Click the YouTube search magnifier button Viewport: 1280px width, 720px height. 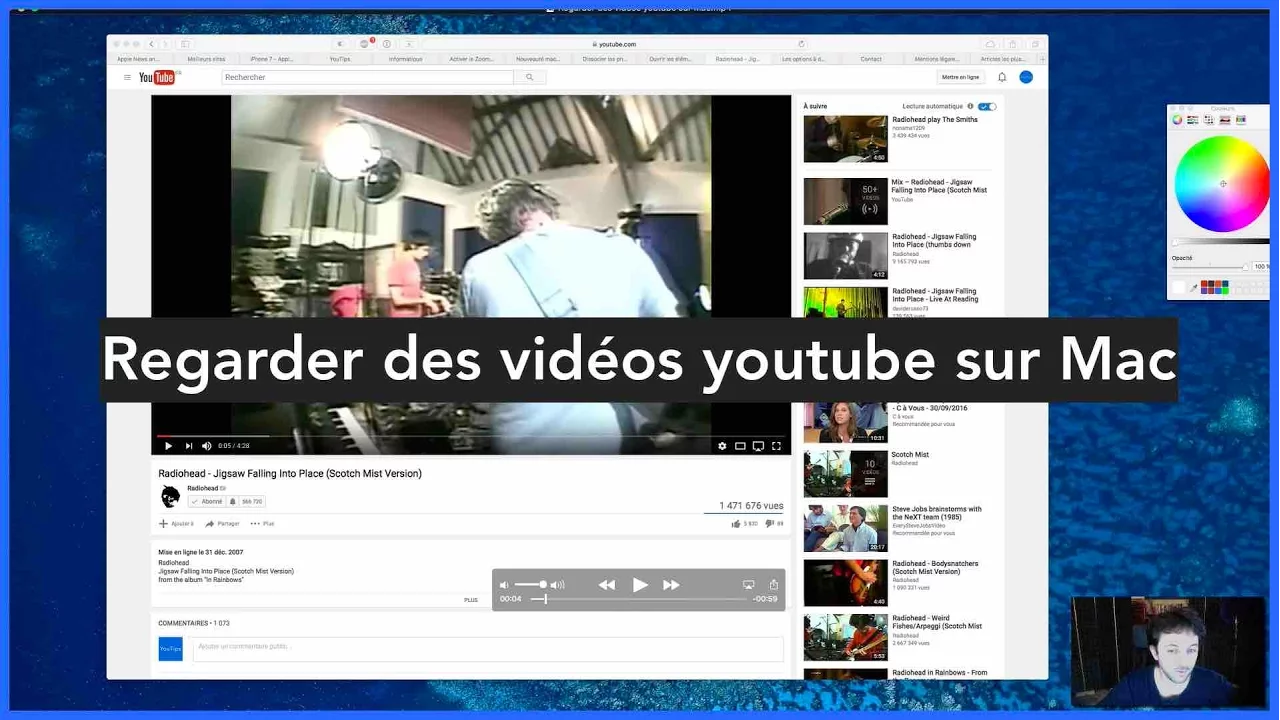click(529, 77)
